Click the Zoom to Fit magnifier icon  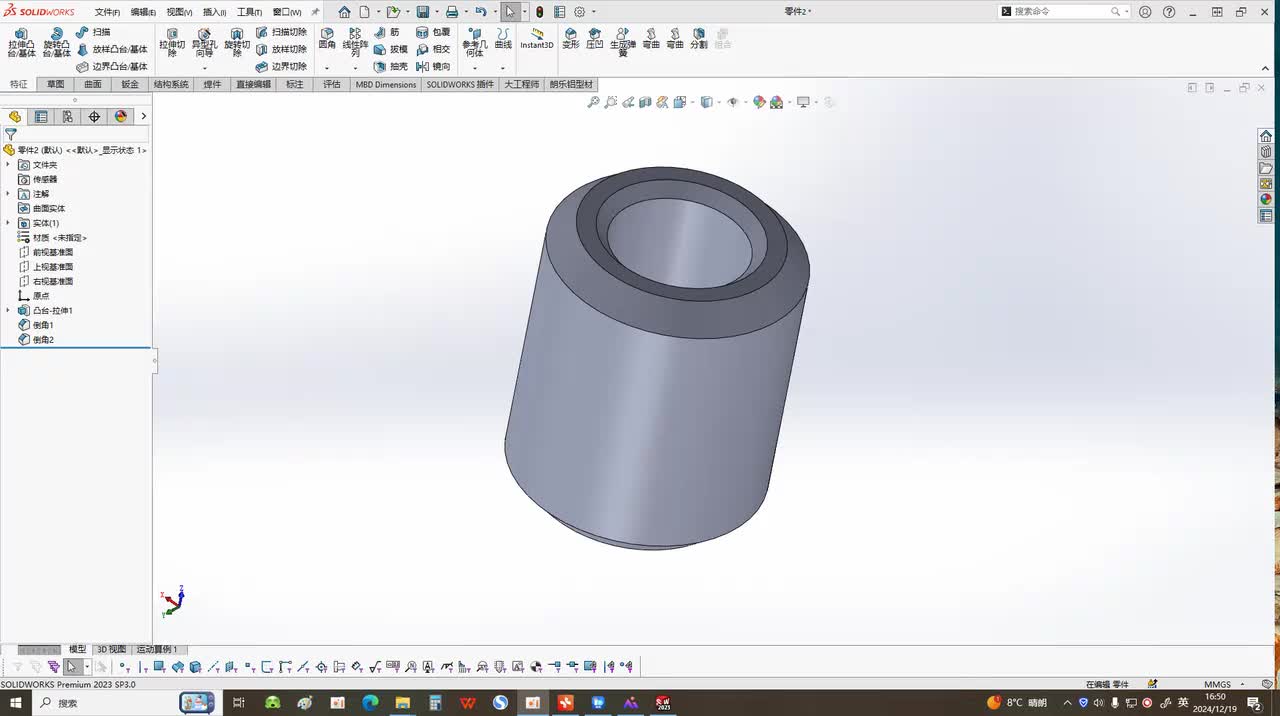click(x=593, y=102)
